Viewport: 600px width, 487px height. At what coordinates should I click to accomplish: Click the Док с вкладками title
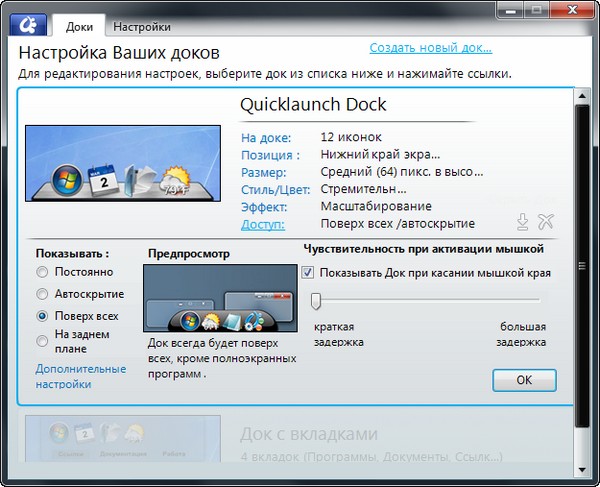(309, 434)
